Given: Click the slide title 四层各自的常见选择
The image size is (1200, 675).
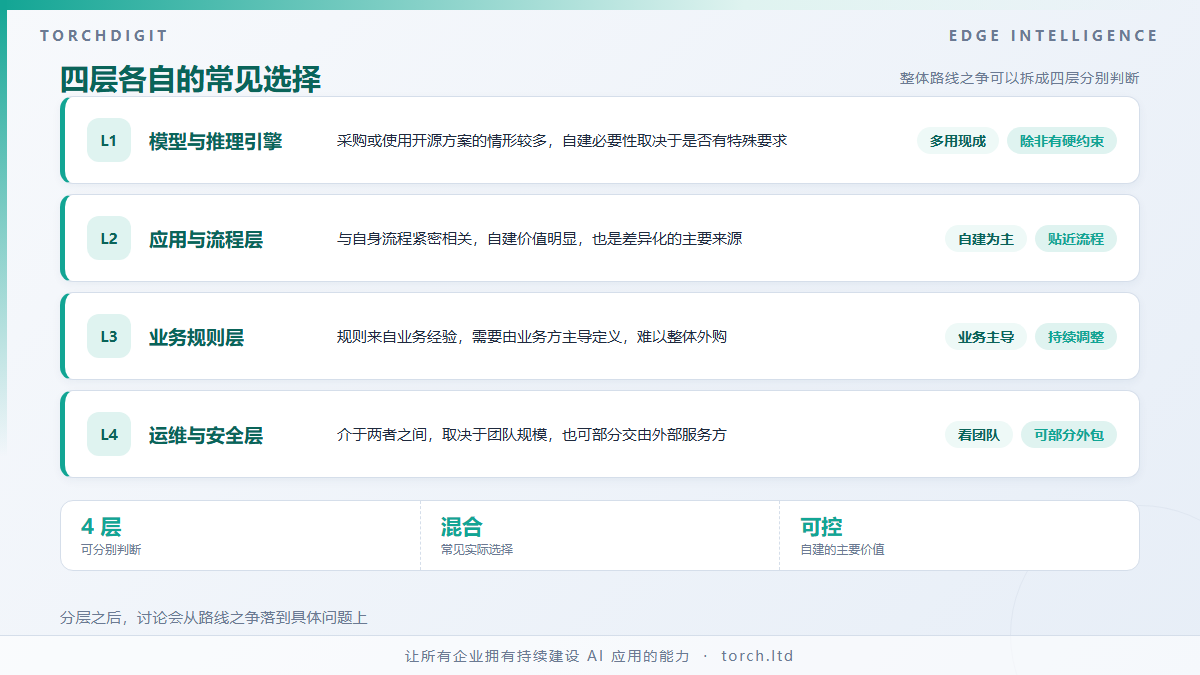Looking at the screenshot, I should (191, 79).
